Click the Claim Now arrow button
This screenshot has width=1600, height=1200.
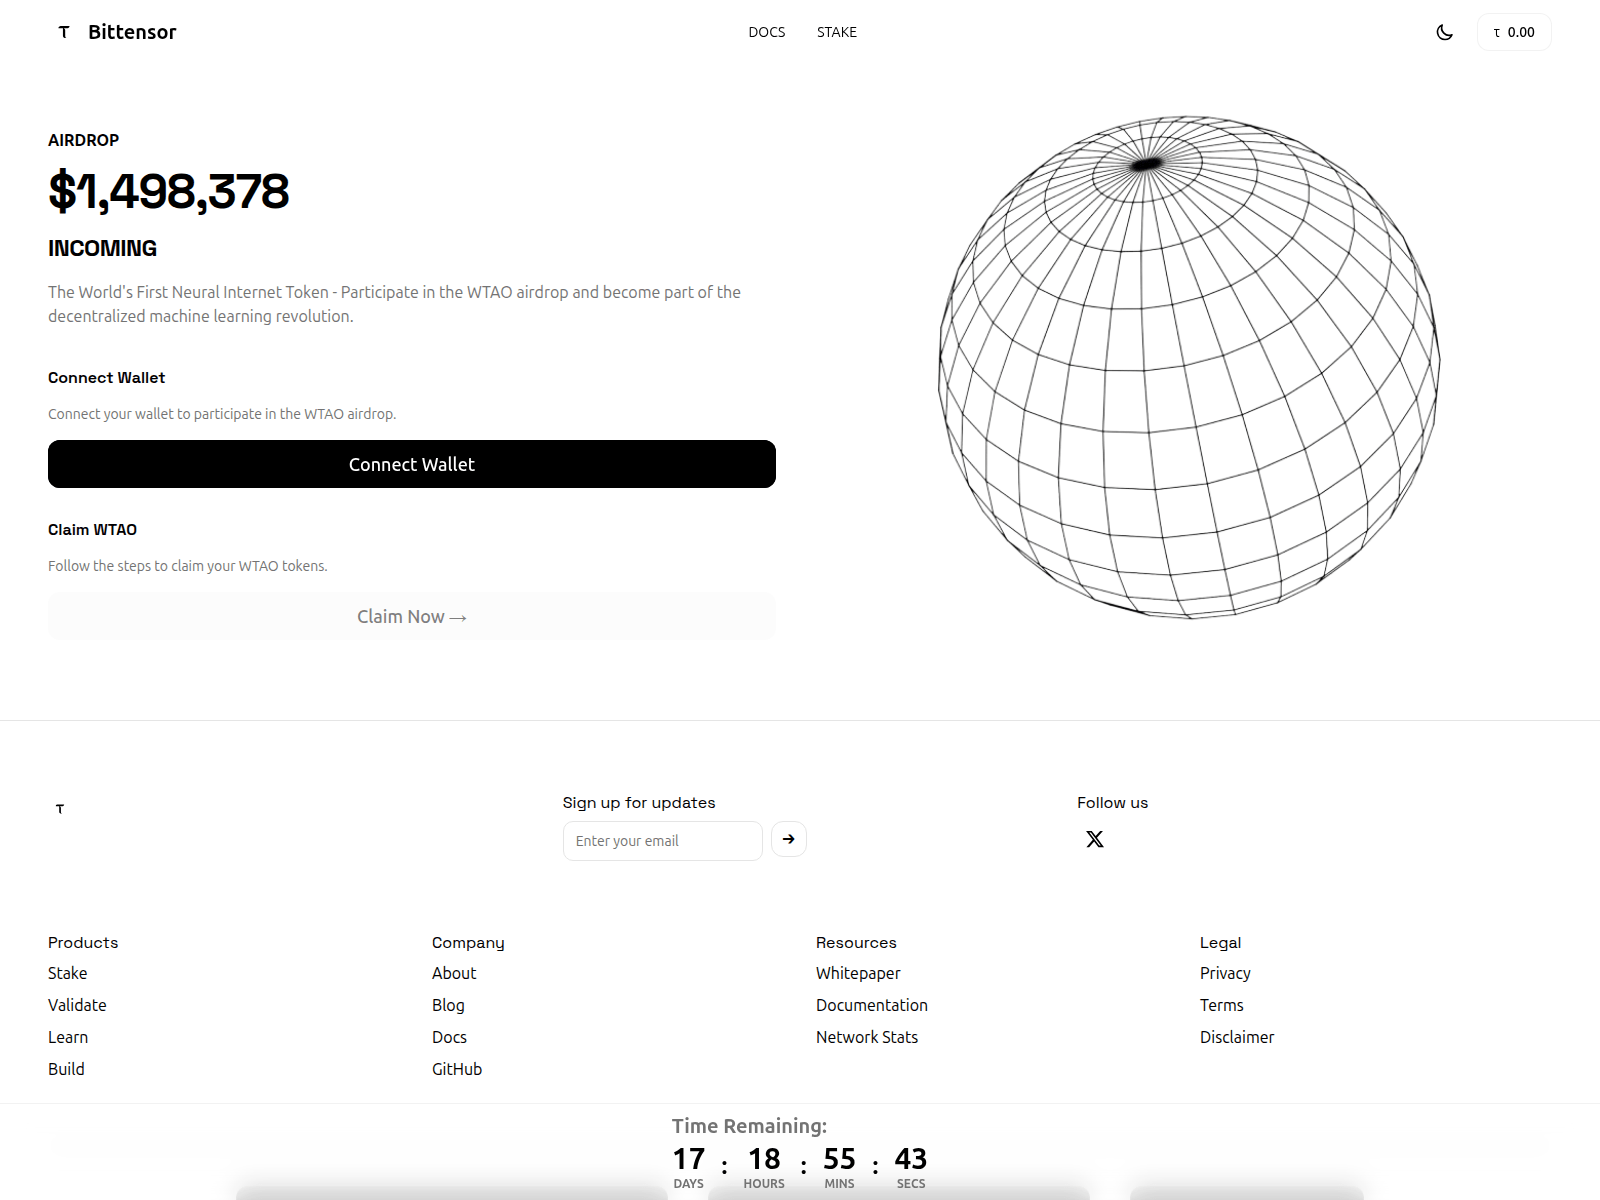(x=412, y=617)
